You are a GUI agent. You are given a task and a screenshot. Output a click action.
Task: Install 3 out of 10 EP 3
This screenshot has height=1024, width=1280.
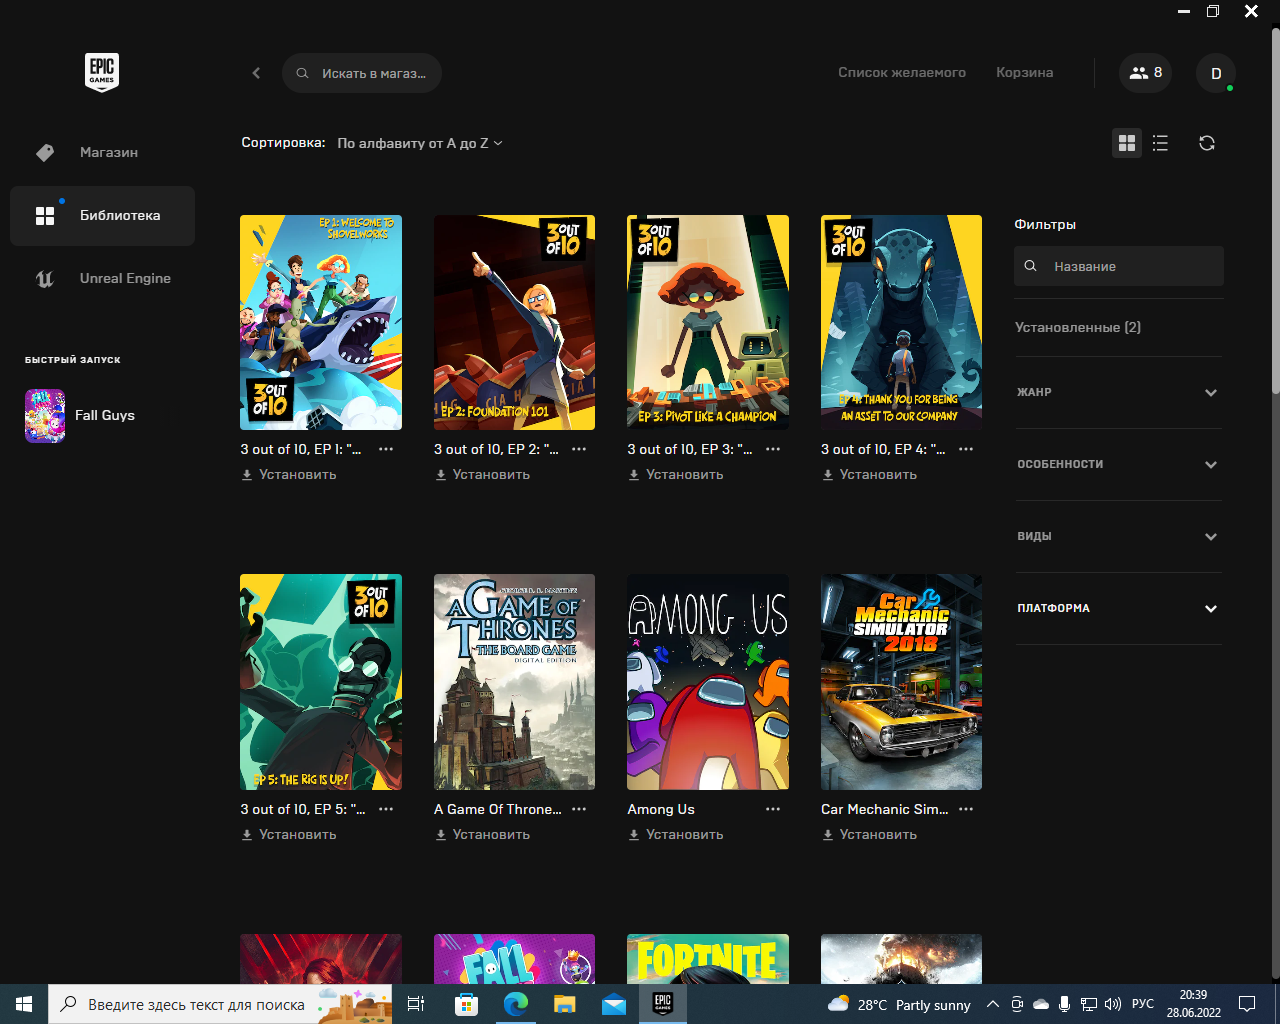pyautogui.click(x=676, y=475)
